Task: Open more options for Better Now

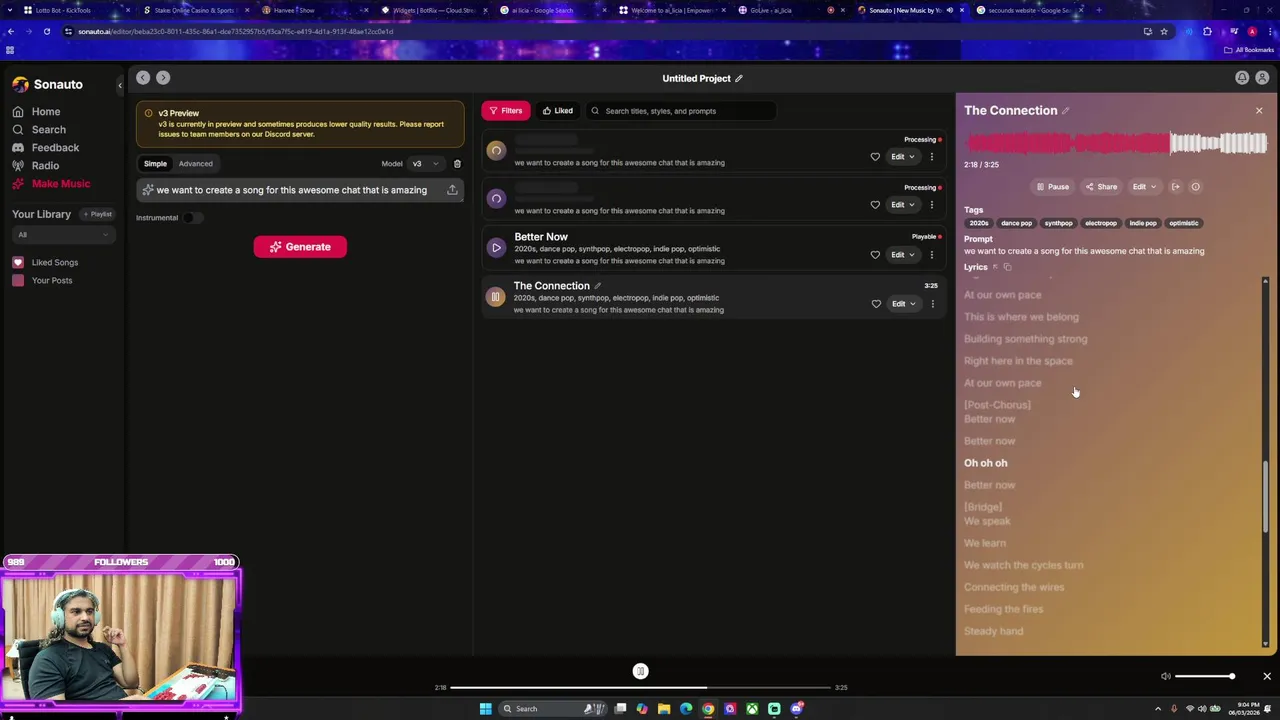Action: tap(931, 255)
